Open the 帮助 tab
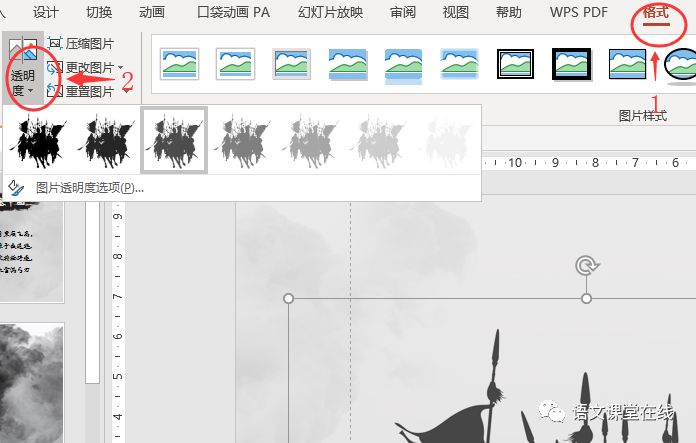 point(509,12)
